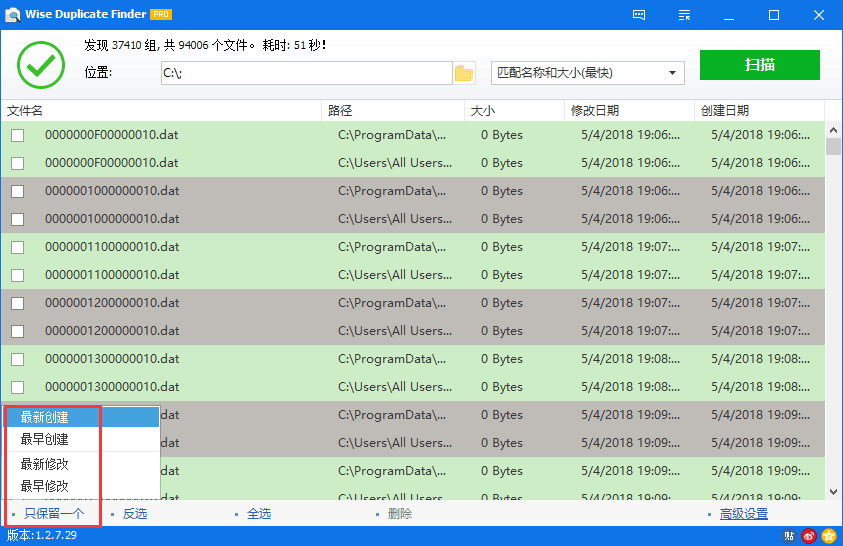
Task: Select 最早修改 from the popup menu
Action: (x=82, y=486)
